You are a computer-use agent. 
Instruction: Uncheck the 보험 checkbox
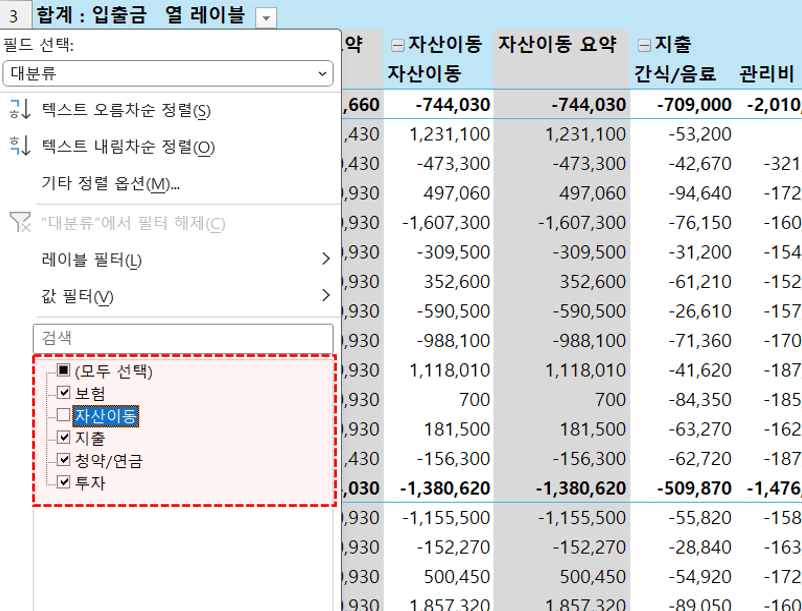[x=63, y=393]
